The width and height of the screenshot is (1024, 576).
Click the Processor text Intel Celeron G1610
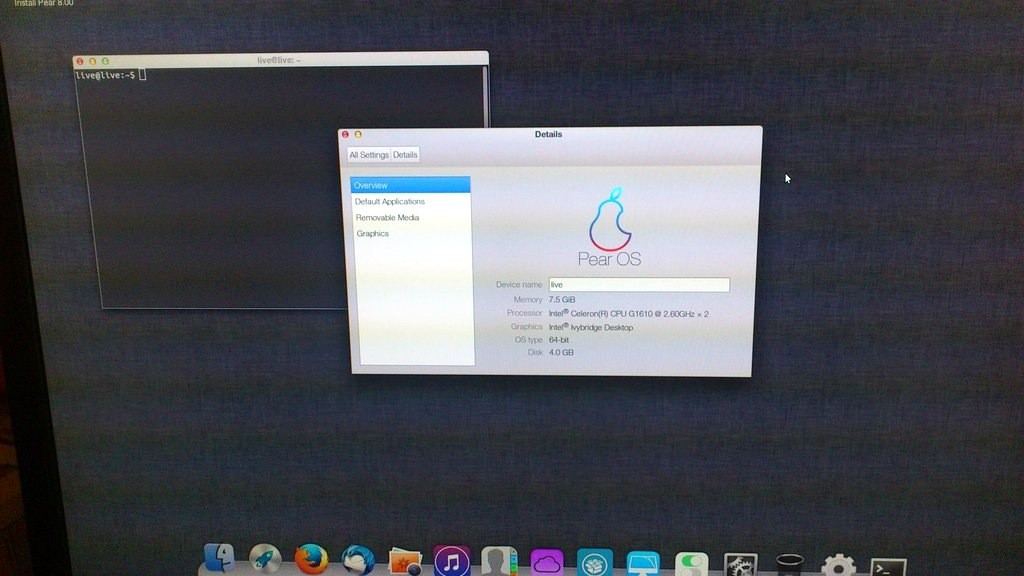(x=628, y=313)
